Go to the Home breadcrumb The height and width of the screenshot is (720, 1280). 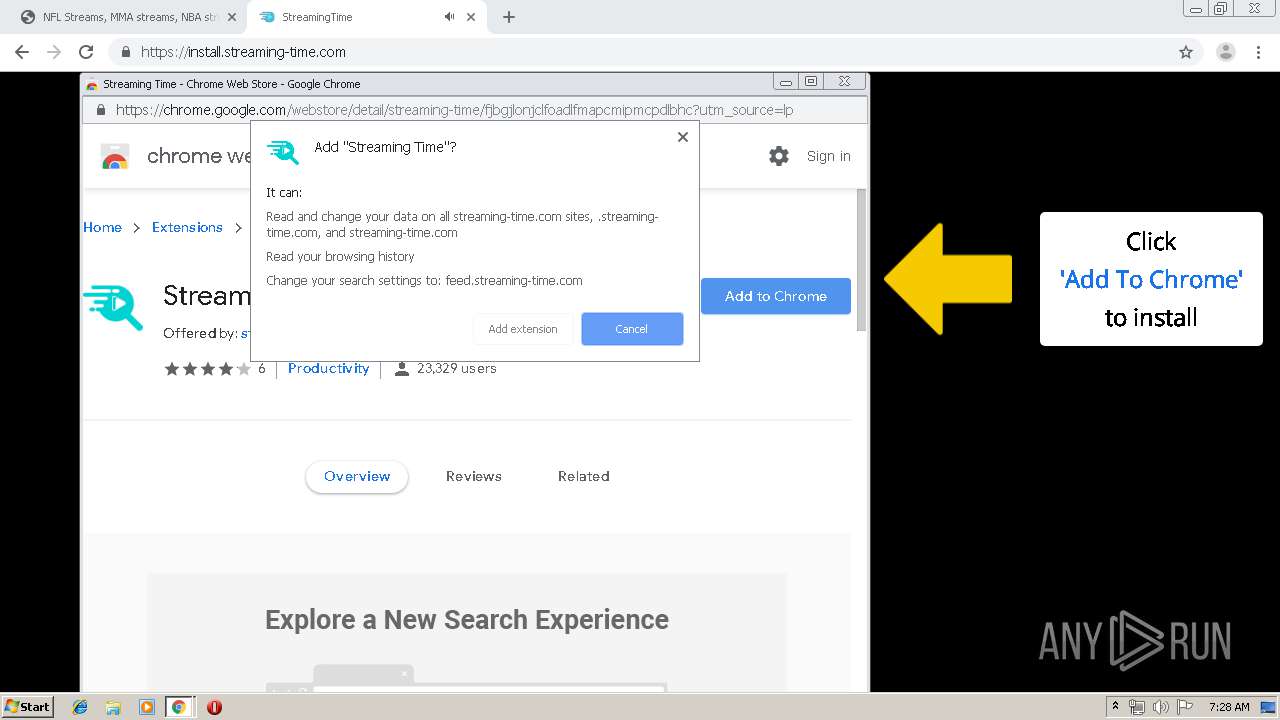coord(102,227)
